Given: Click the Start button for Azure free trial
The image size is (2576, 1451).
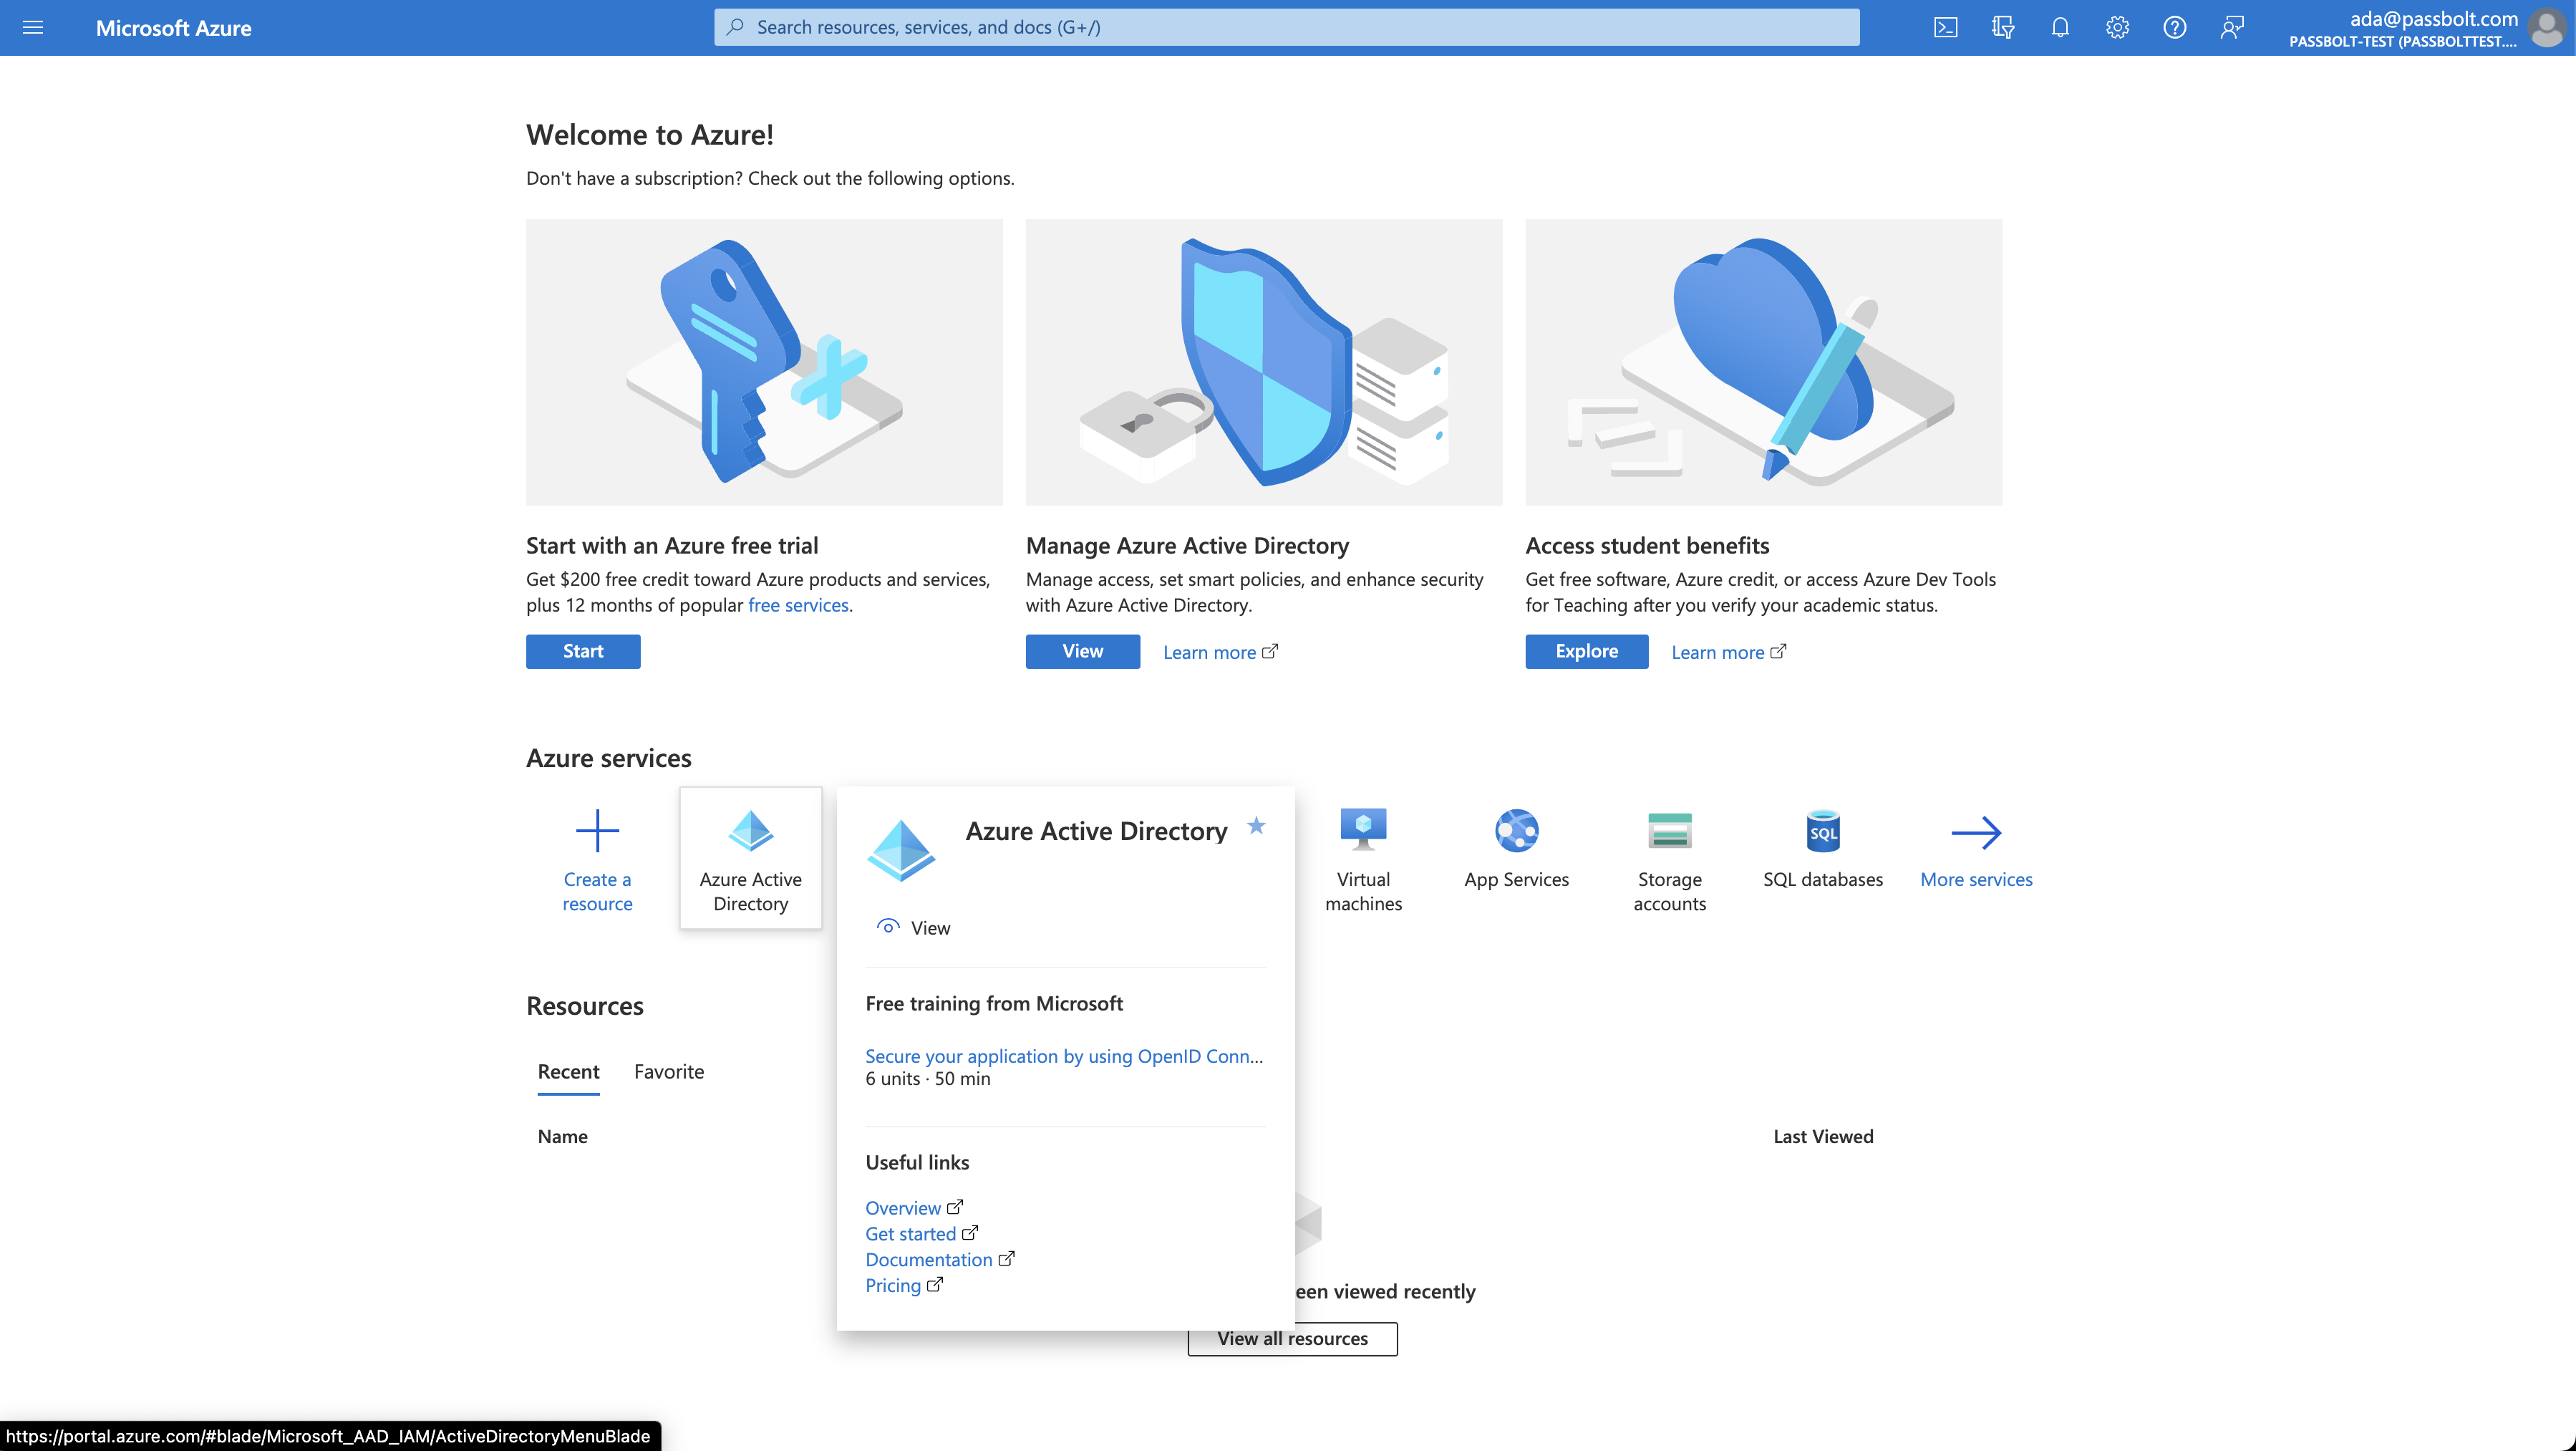Looking at the screenshot, I should click(584, 651).
